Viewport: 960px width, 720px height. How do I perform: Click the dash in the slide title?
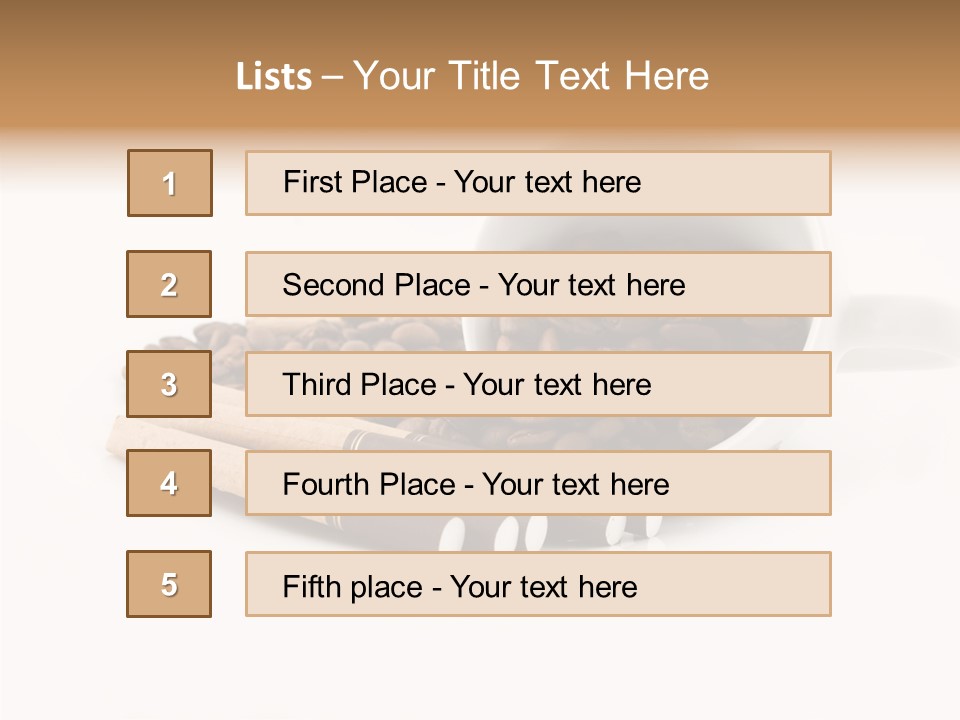point(333,77)
